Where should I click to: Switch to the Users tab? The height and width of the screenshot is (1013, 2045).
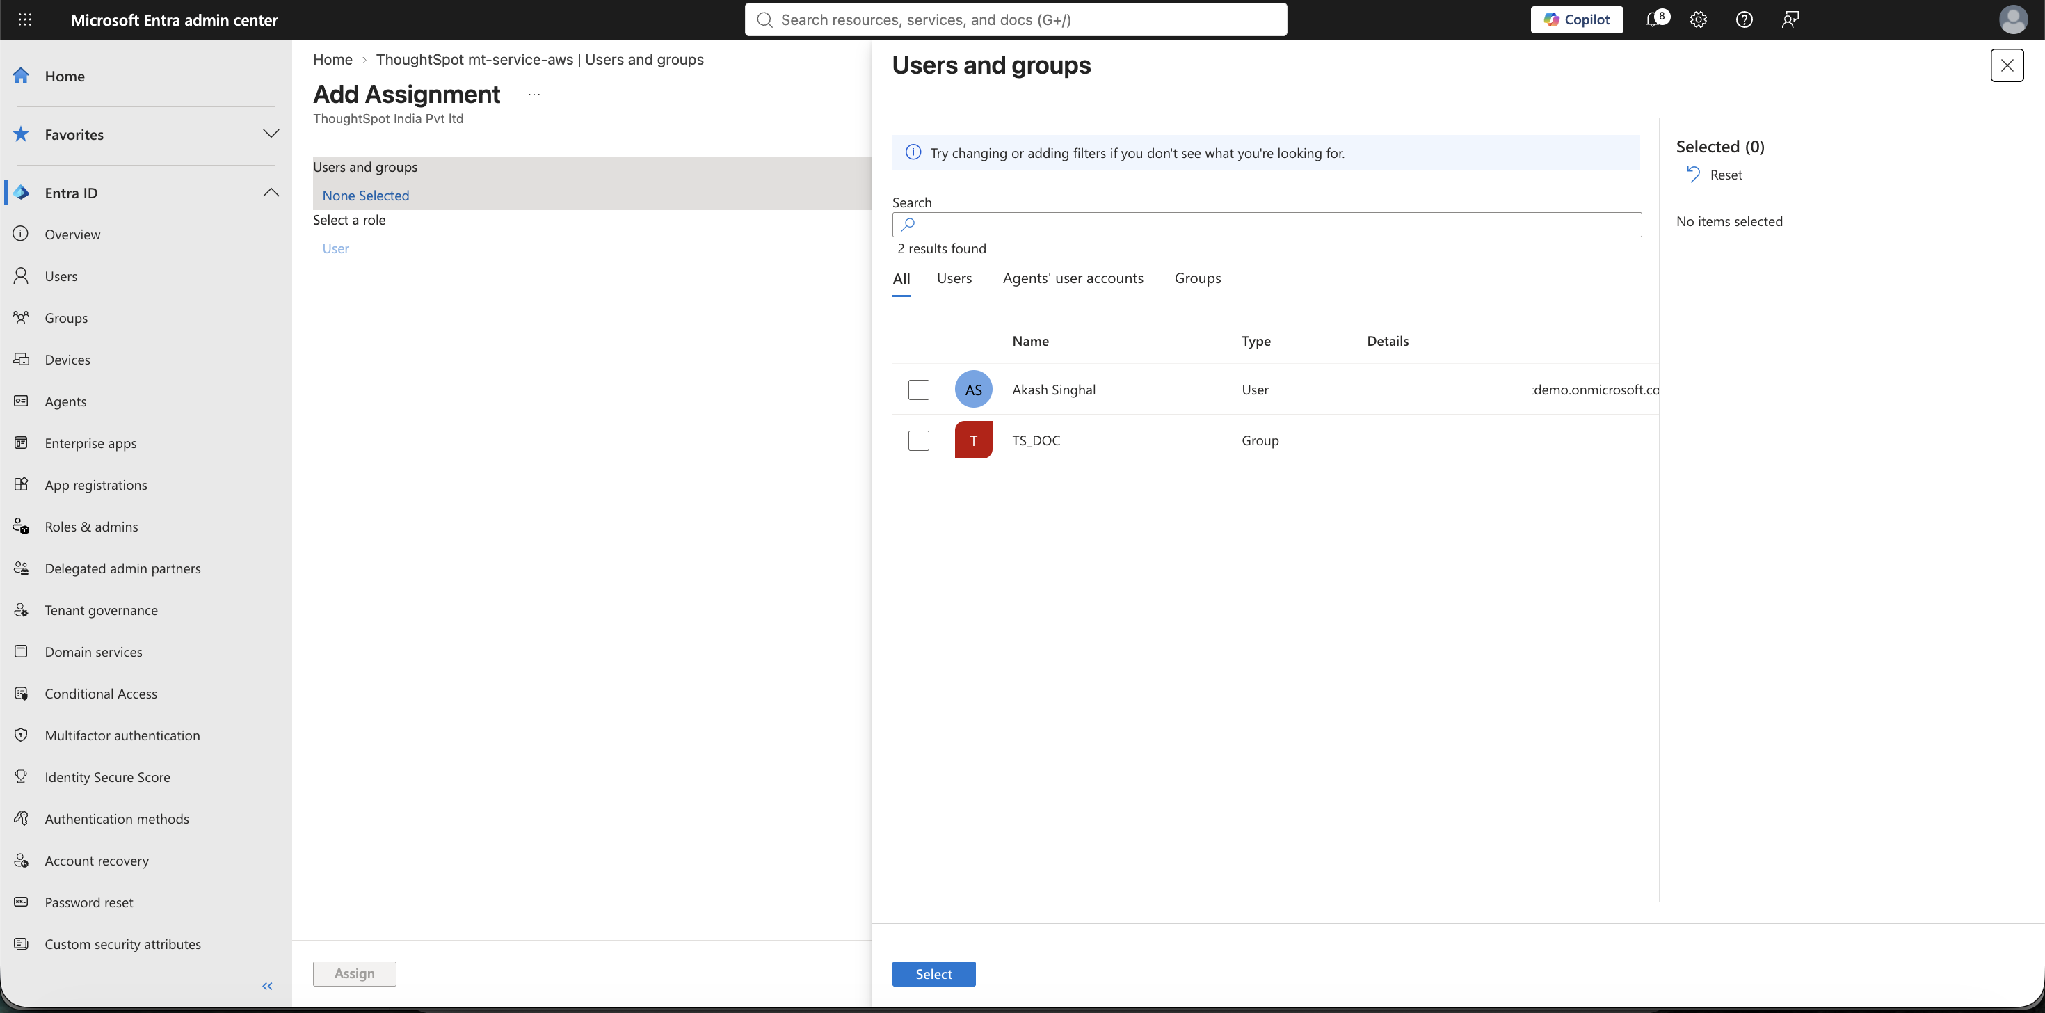click(954, 278)
